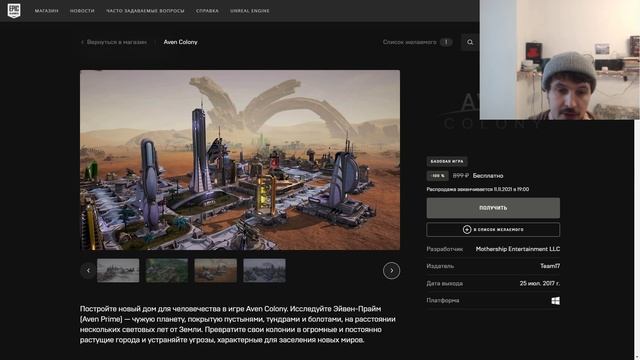640x360 pixels.
Task: Click the Mothership Entertainment LLC developer name
Action: 518,249
